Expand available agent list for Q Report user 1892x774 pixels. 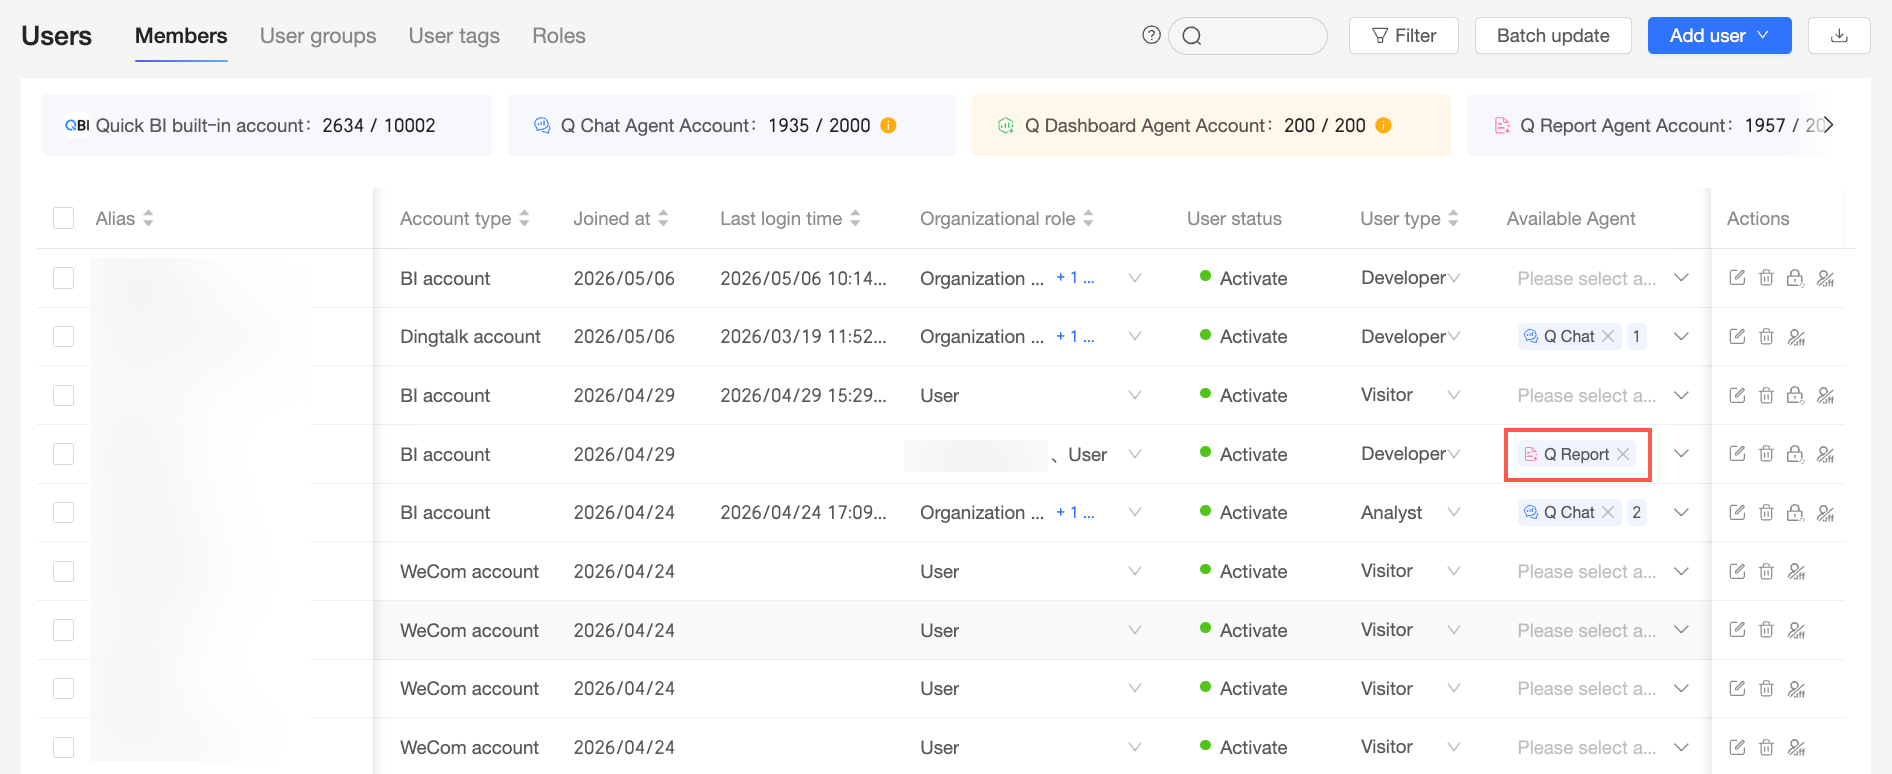point(1681,454)
